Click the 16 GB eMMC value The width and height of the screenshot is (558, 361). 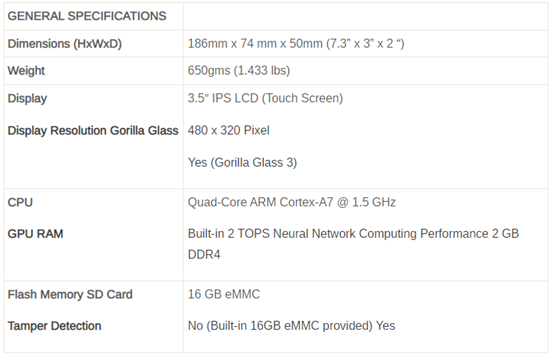(x=224, y=294)
